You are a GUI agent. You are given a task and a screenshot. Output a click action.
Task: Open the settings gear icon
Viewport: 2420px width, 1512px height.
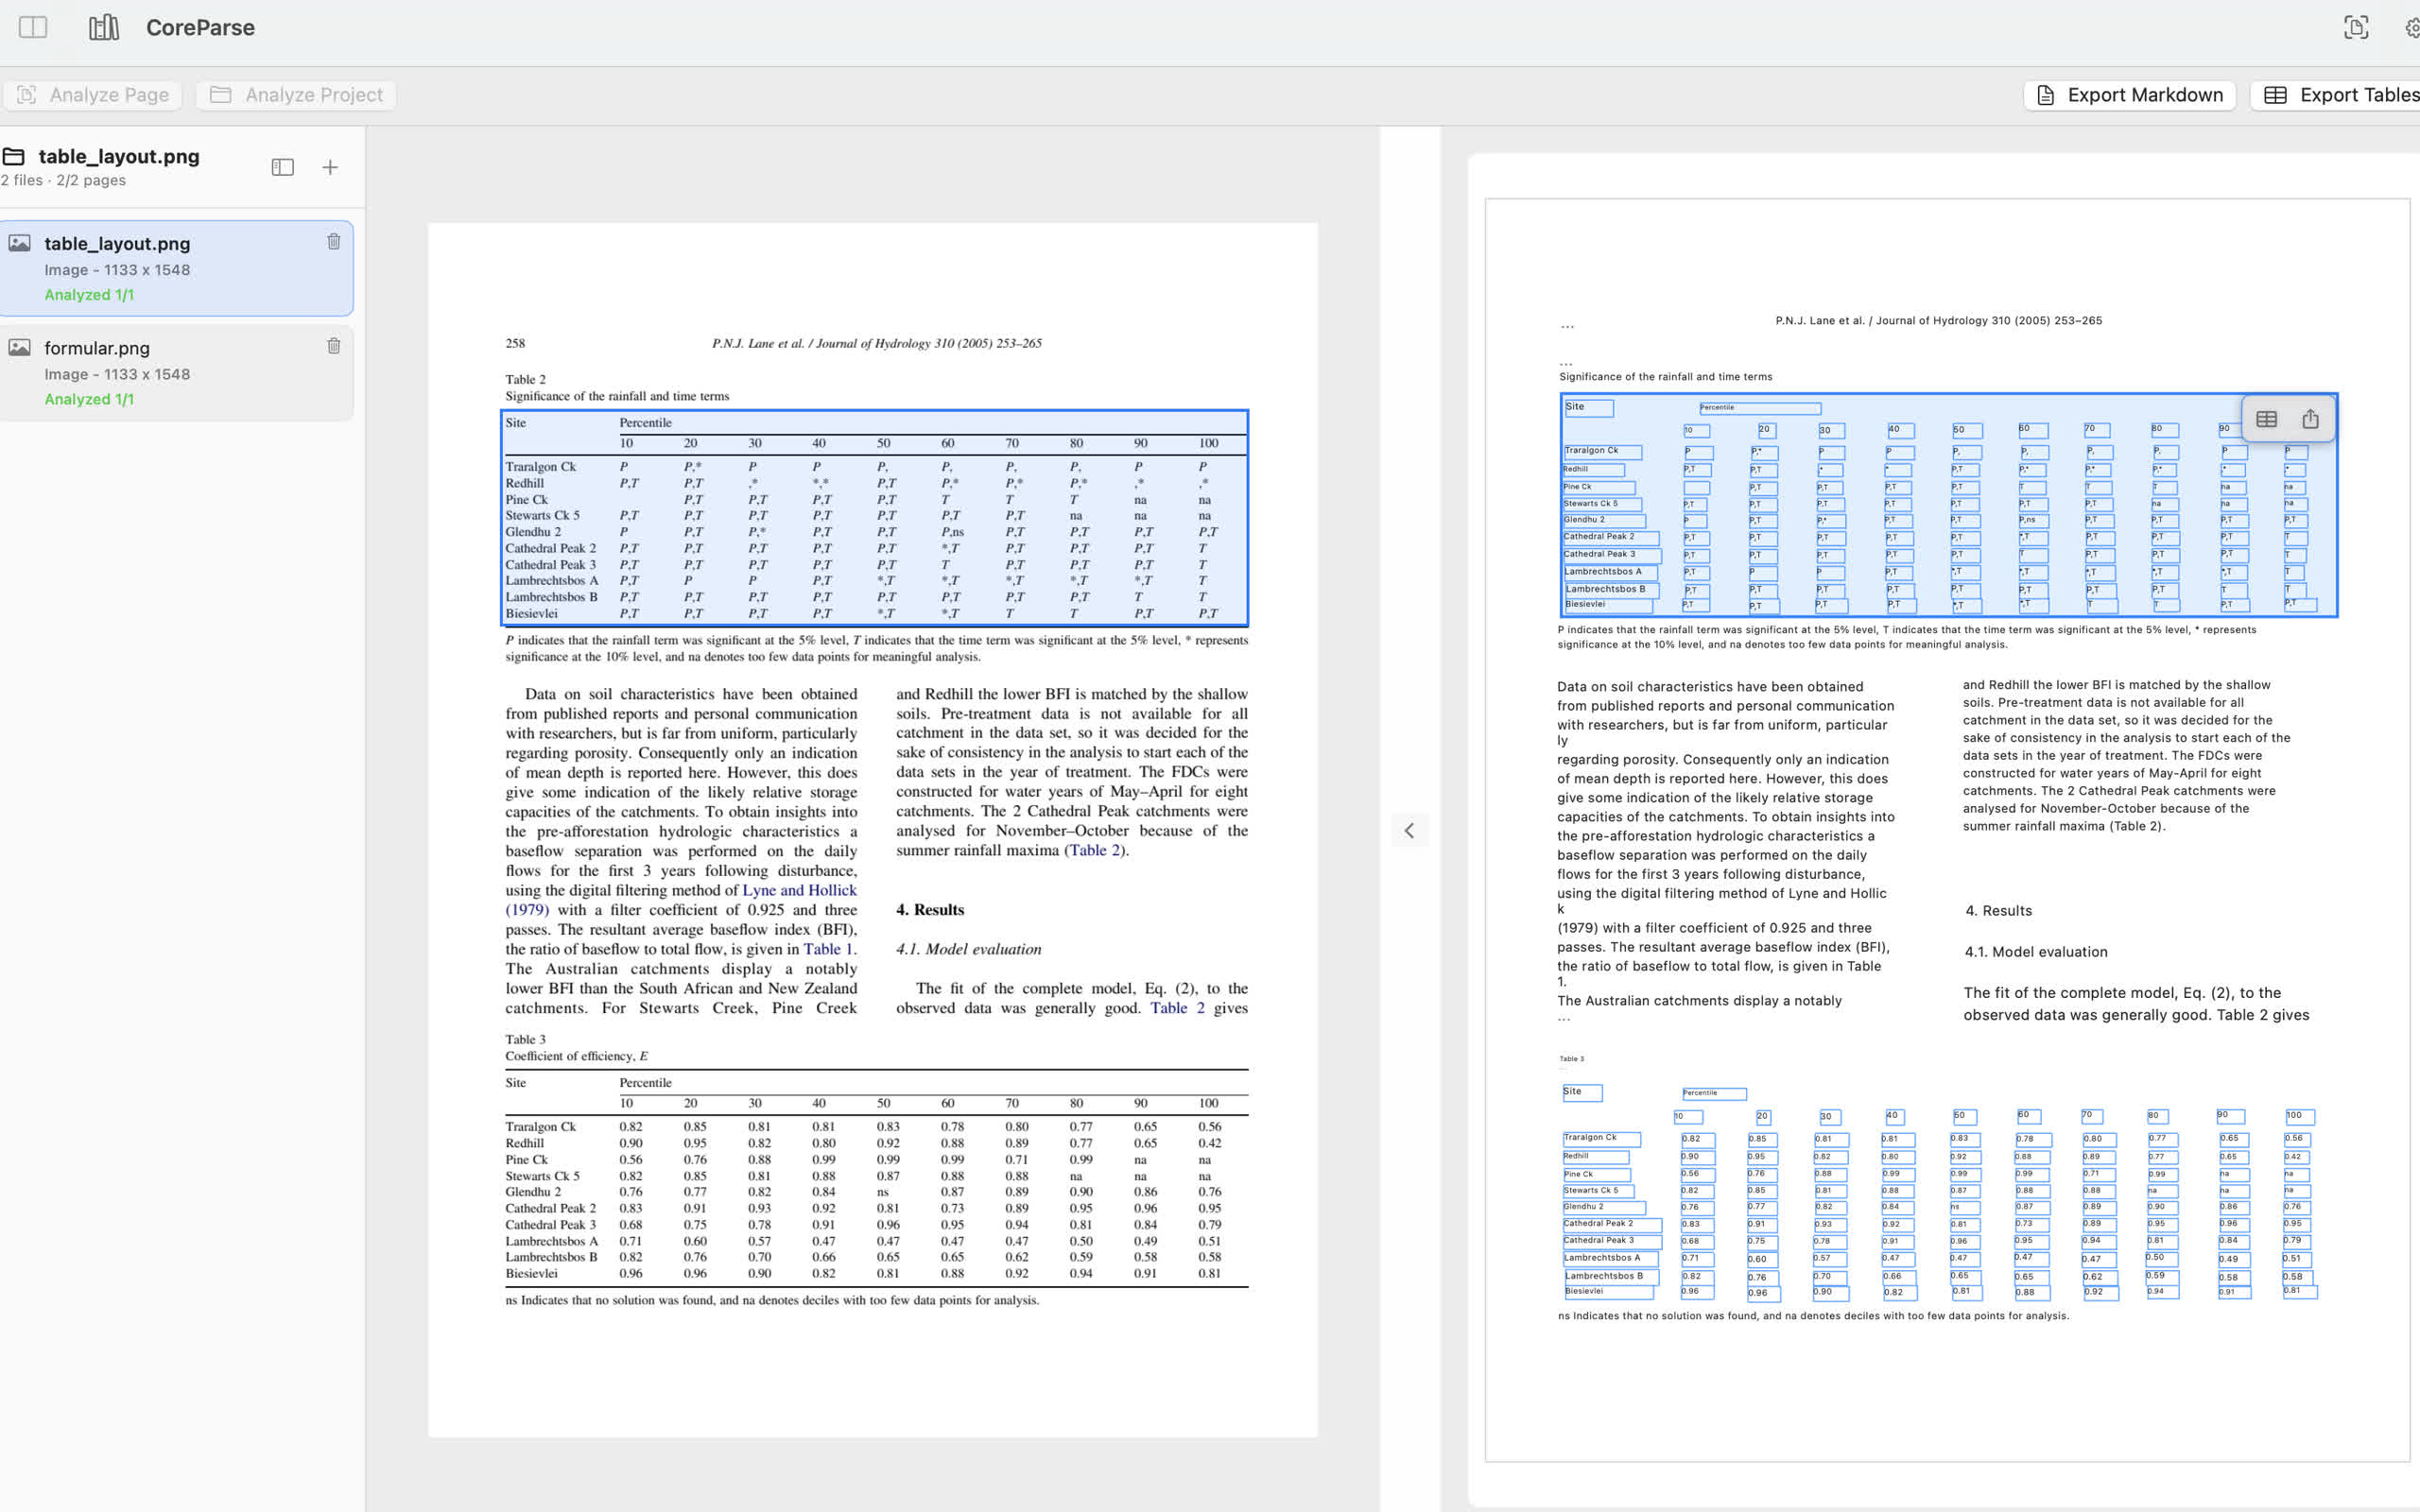point(2412,27)
